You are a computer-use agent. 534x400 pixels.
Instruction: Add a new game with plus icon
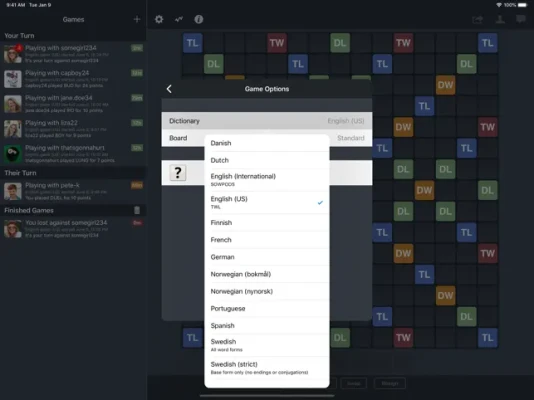pos(137,19)
